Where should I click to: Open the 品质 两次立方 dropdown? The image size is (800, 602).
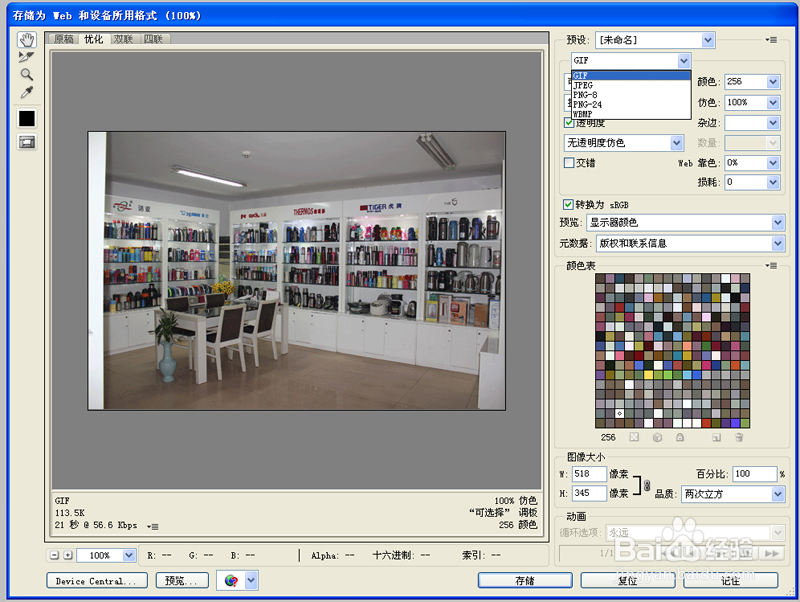click(x=778, y=494)
